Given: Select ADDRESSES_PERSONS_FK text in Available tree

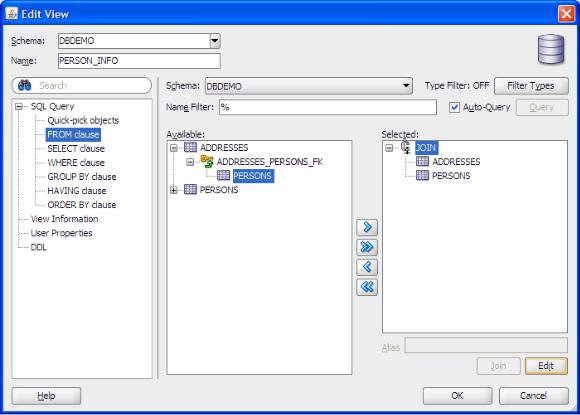Looking at the screenshot, I should 270,162.
